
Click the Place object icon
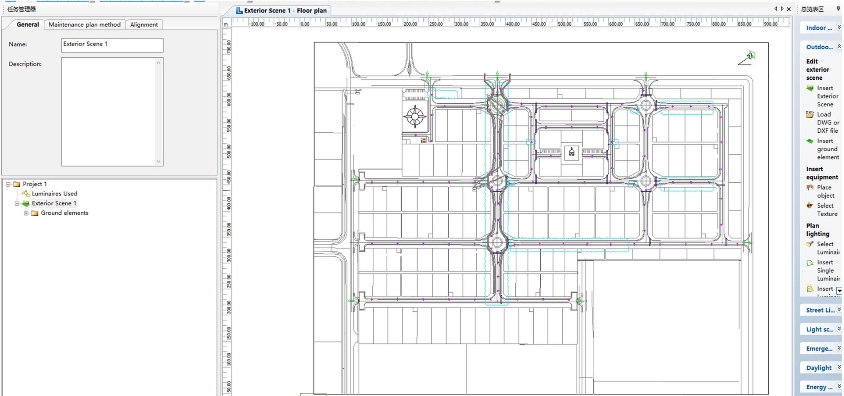[810, 188]
